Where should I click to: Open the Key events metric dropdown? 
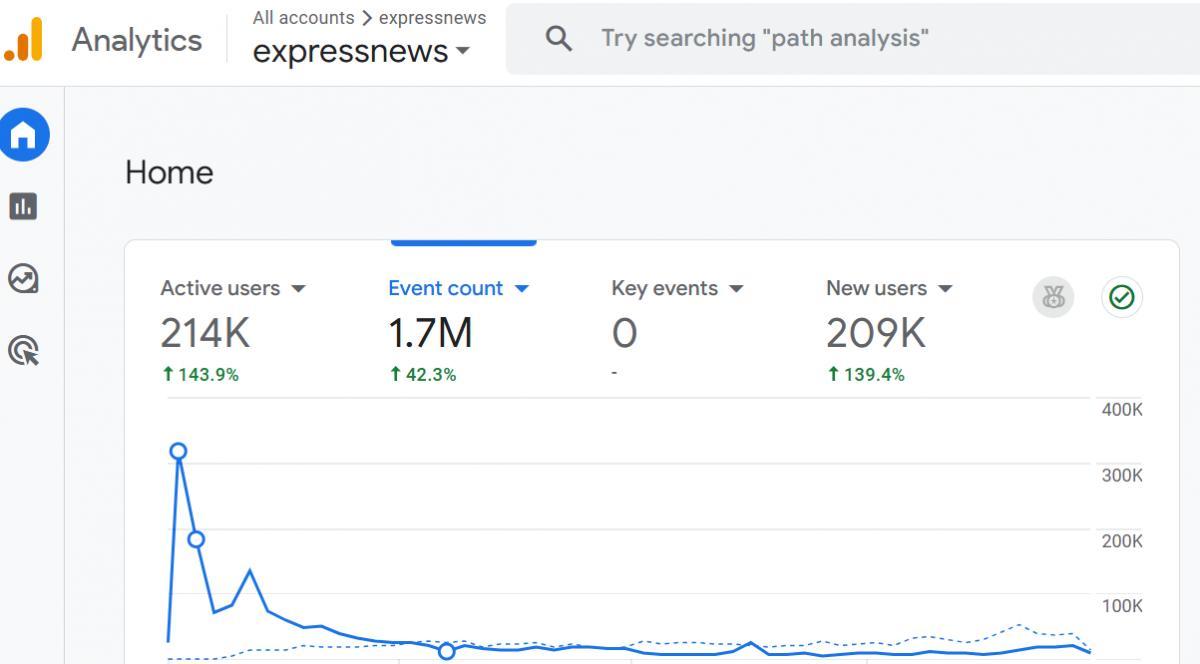point(737,289)
